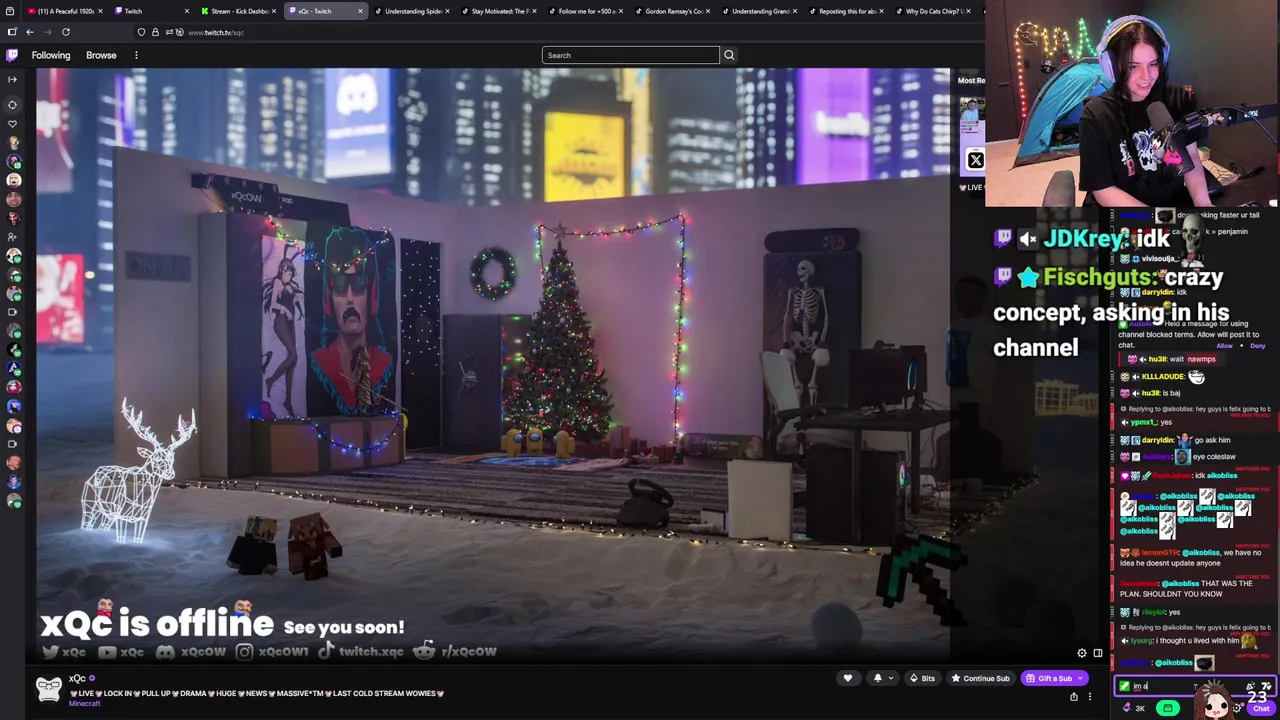
Task: Click the share icon below Gift a Sub
Action: click(x=1074, y=697)
